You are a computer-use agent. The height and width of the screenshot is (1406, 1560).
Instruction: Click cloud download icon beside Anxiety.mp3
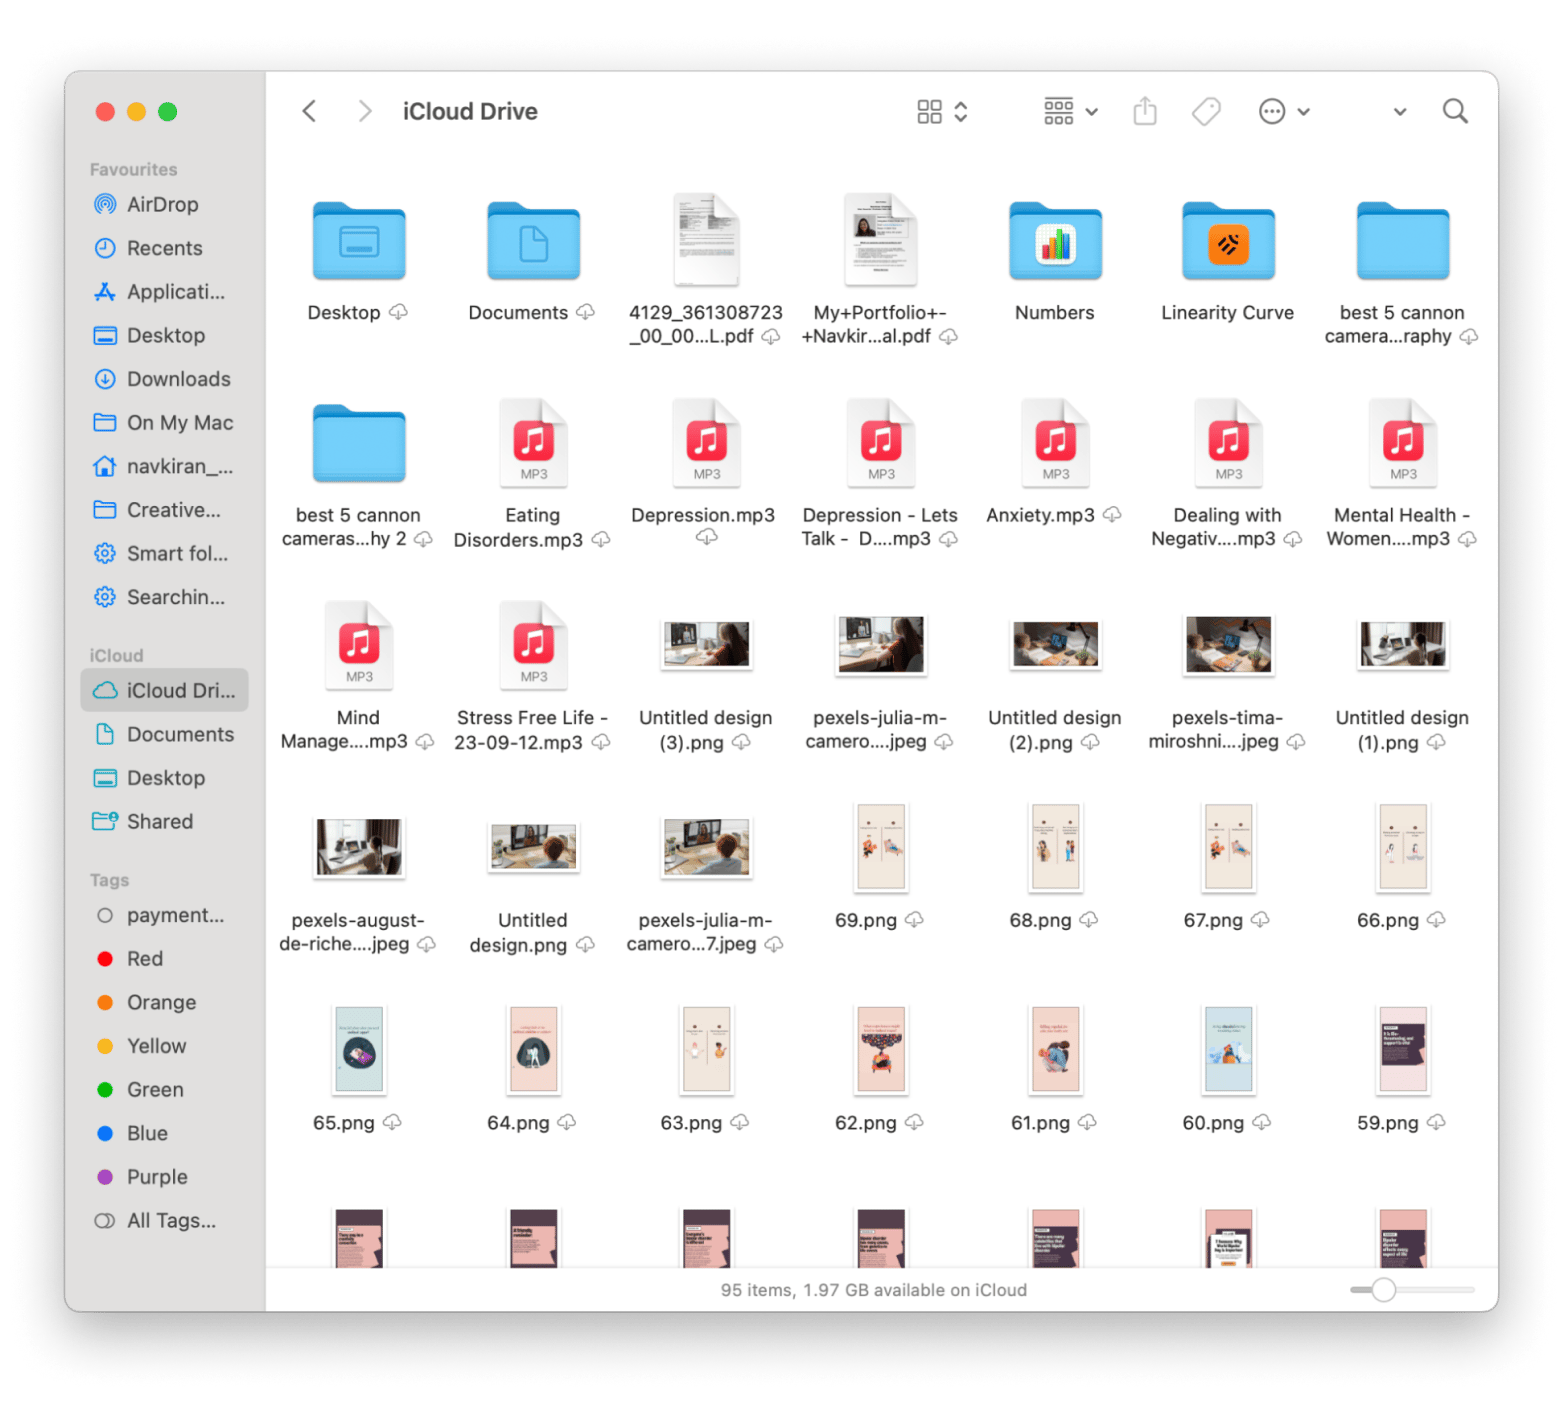pos(1112,515)
